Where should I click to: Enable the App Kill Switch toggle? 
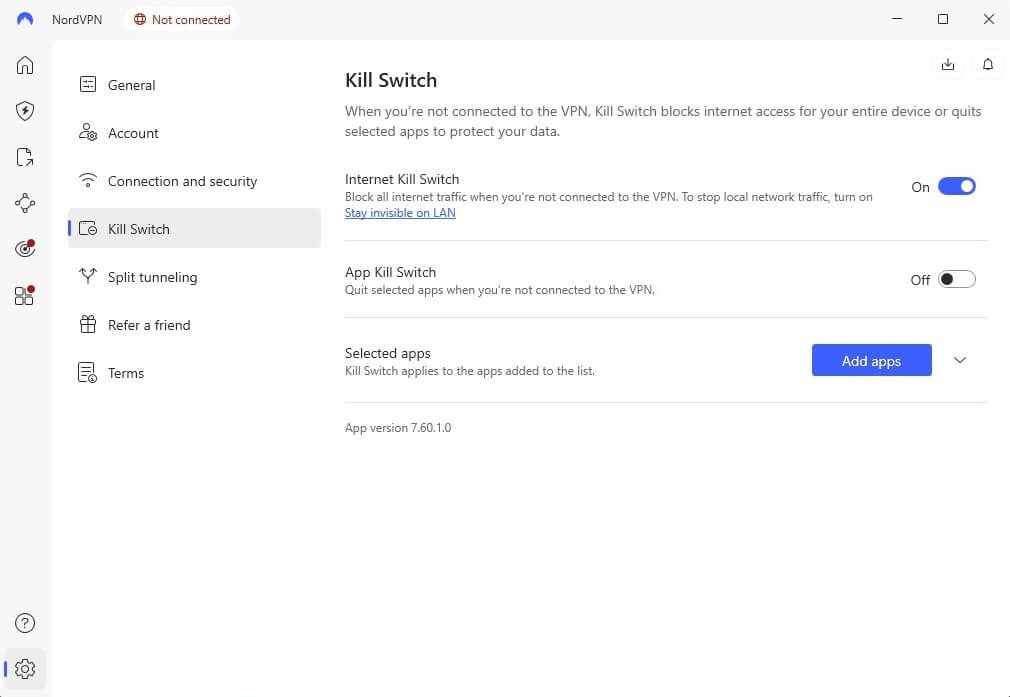(x=956, y=279)
